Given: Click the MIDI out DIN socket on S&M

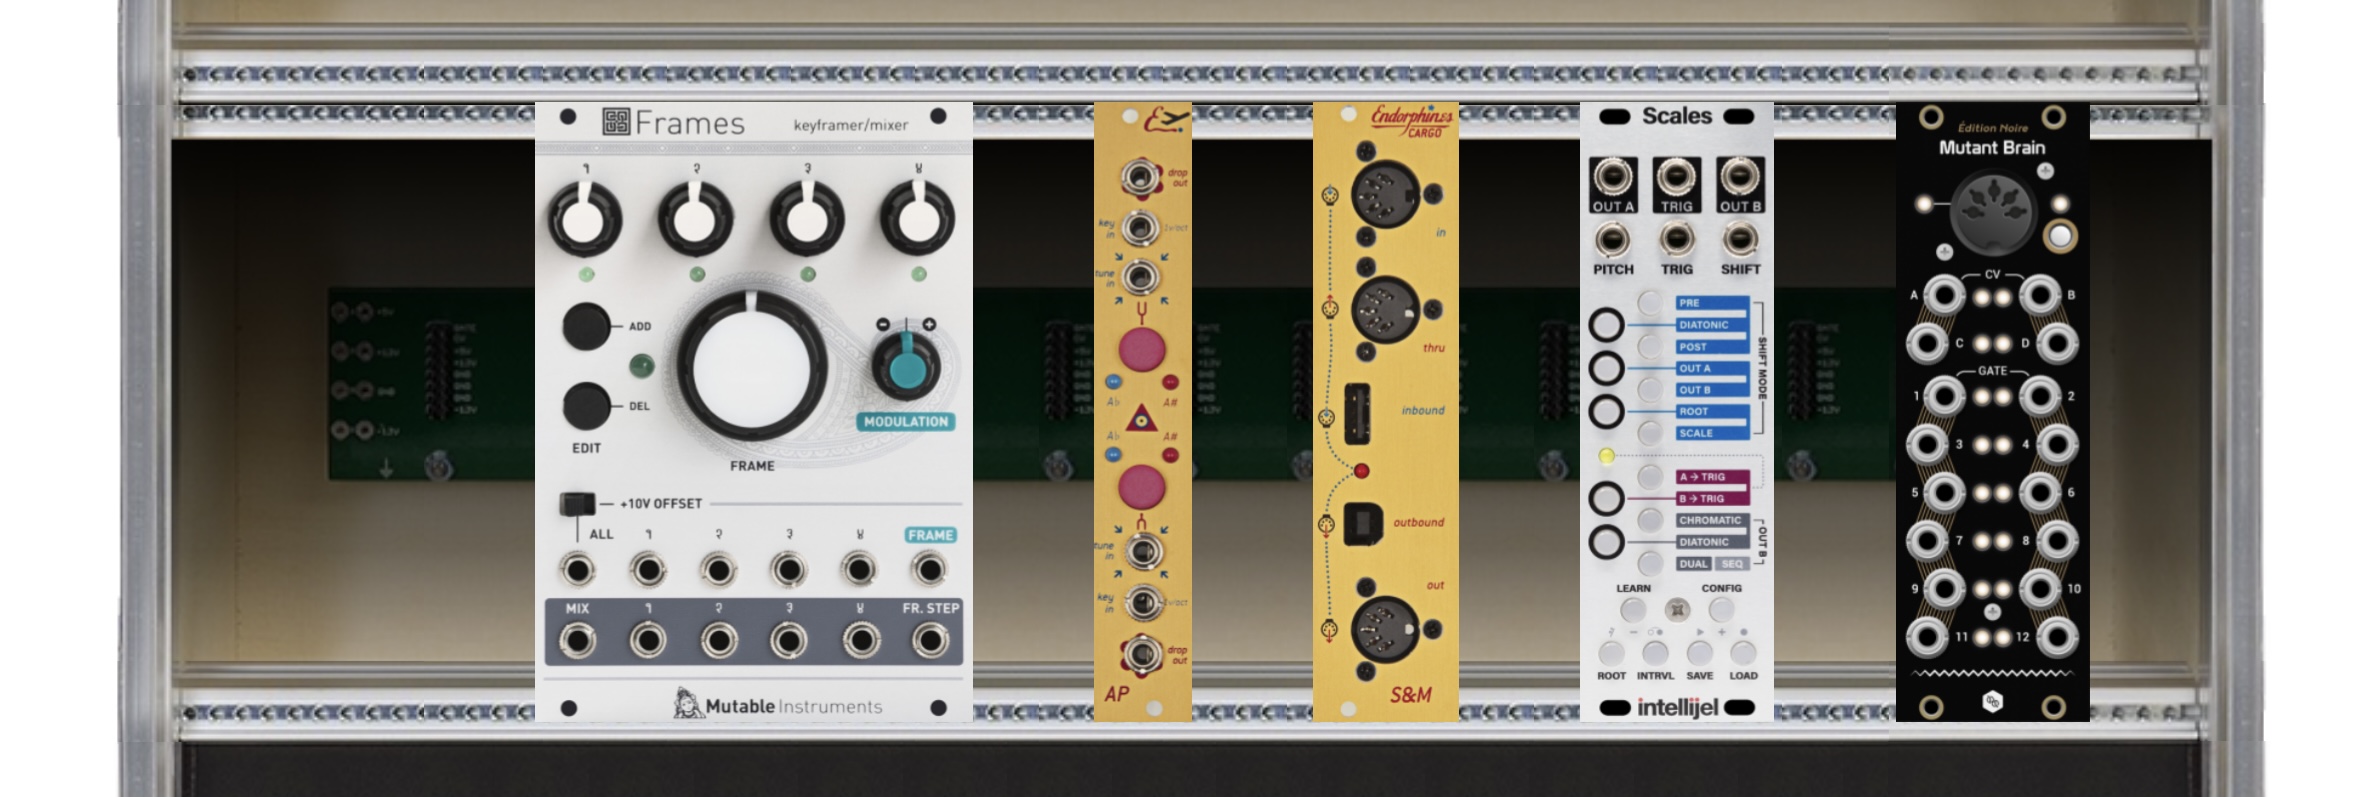Looking at the screenshot, I should tap(1385, 630).
